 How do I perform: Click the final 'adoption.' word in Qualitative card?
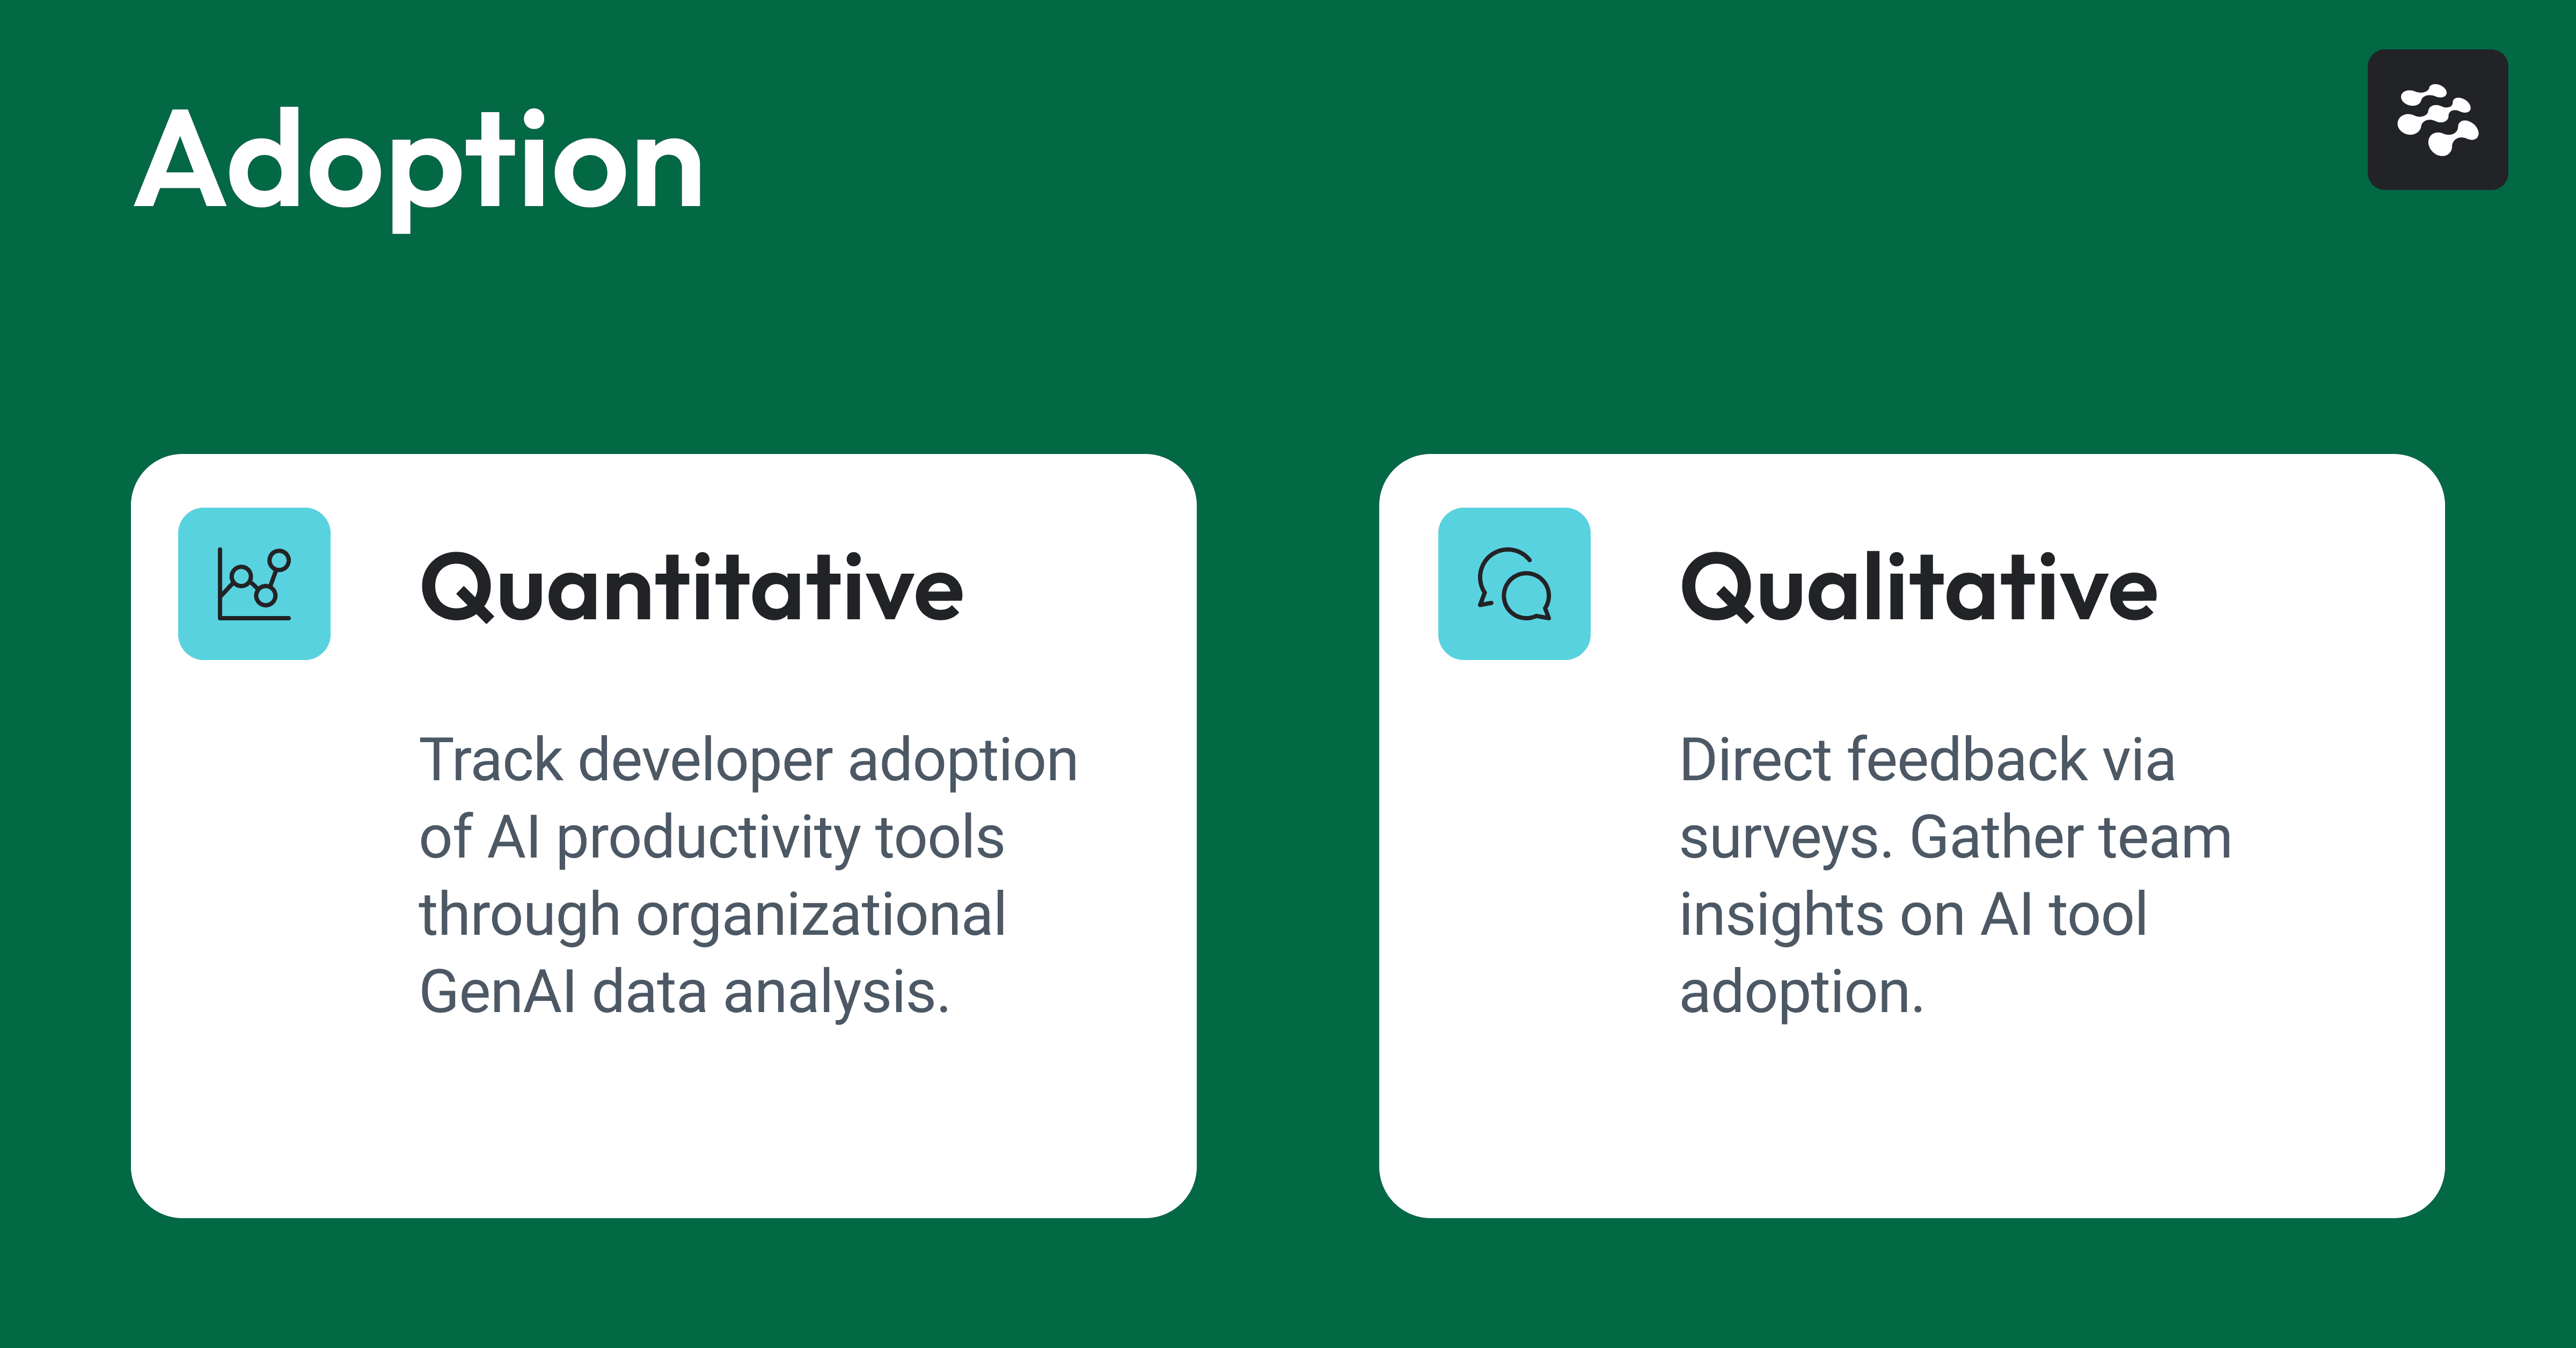coord(1802,992)
